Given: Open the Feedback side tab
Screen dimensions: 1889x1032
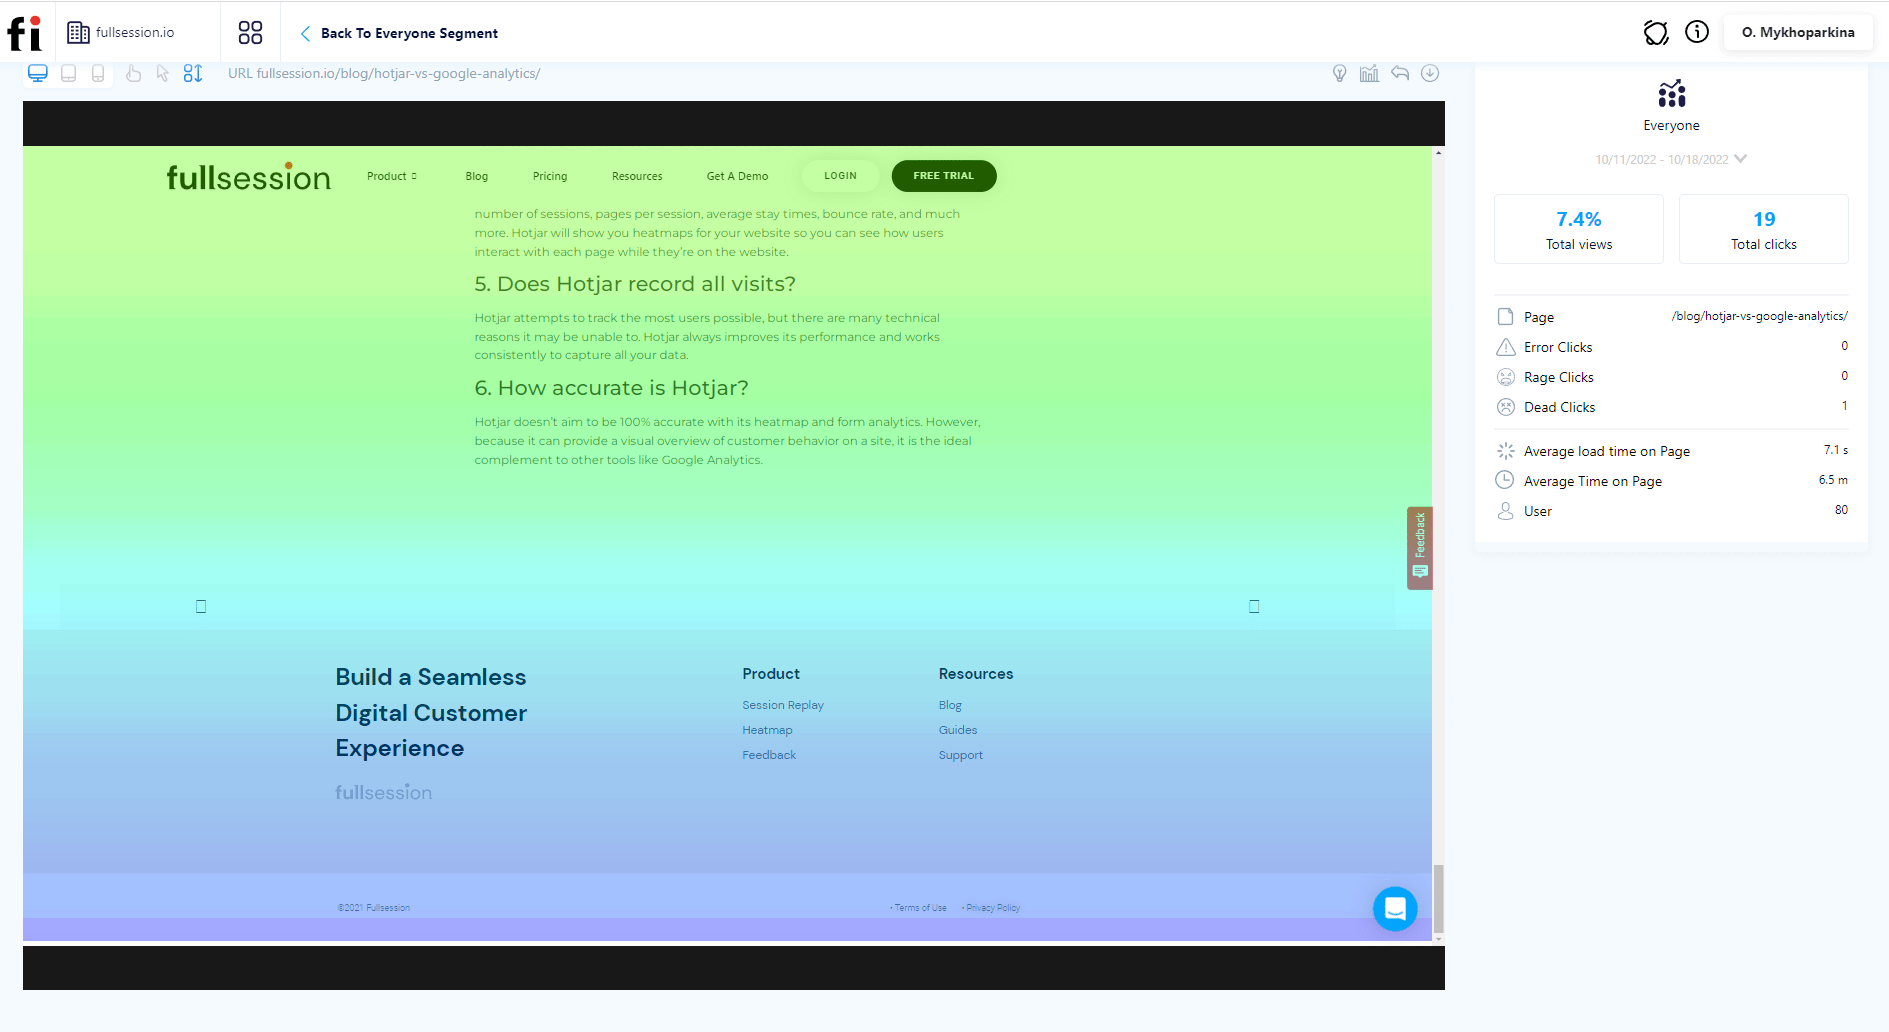Looking at the screenshot, I should coord(1420,548).
